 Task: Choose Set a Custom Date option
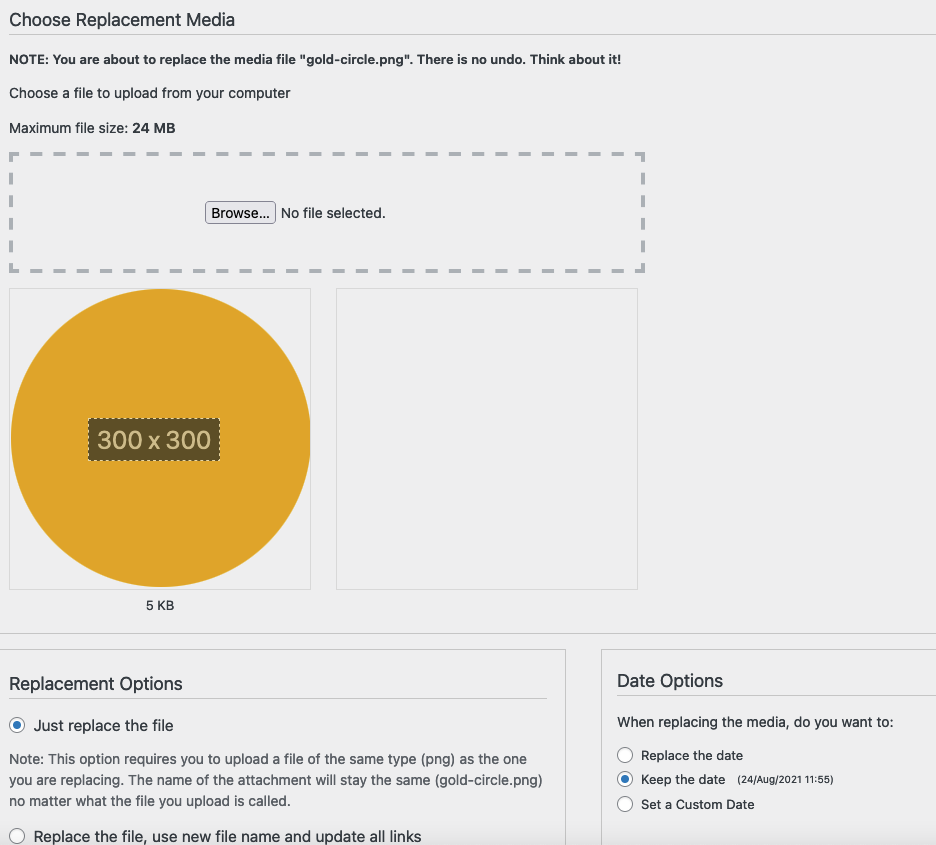(625, 804)
